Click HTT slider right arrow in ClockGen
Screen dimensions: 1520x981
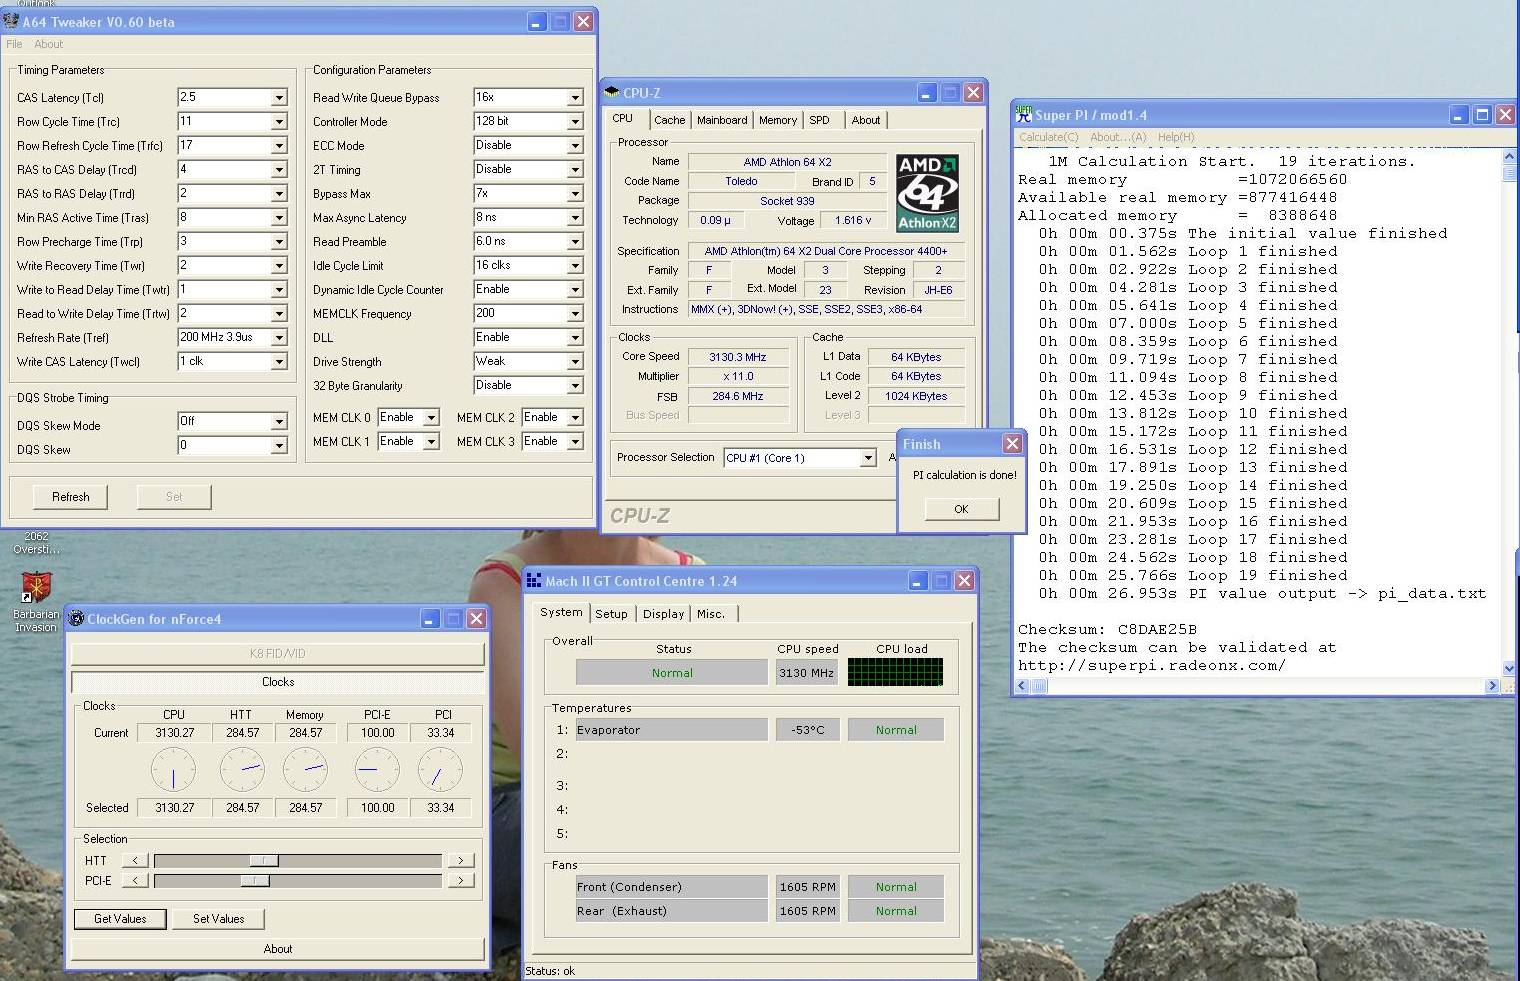click(x=460, y=860)
